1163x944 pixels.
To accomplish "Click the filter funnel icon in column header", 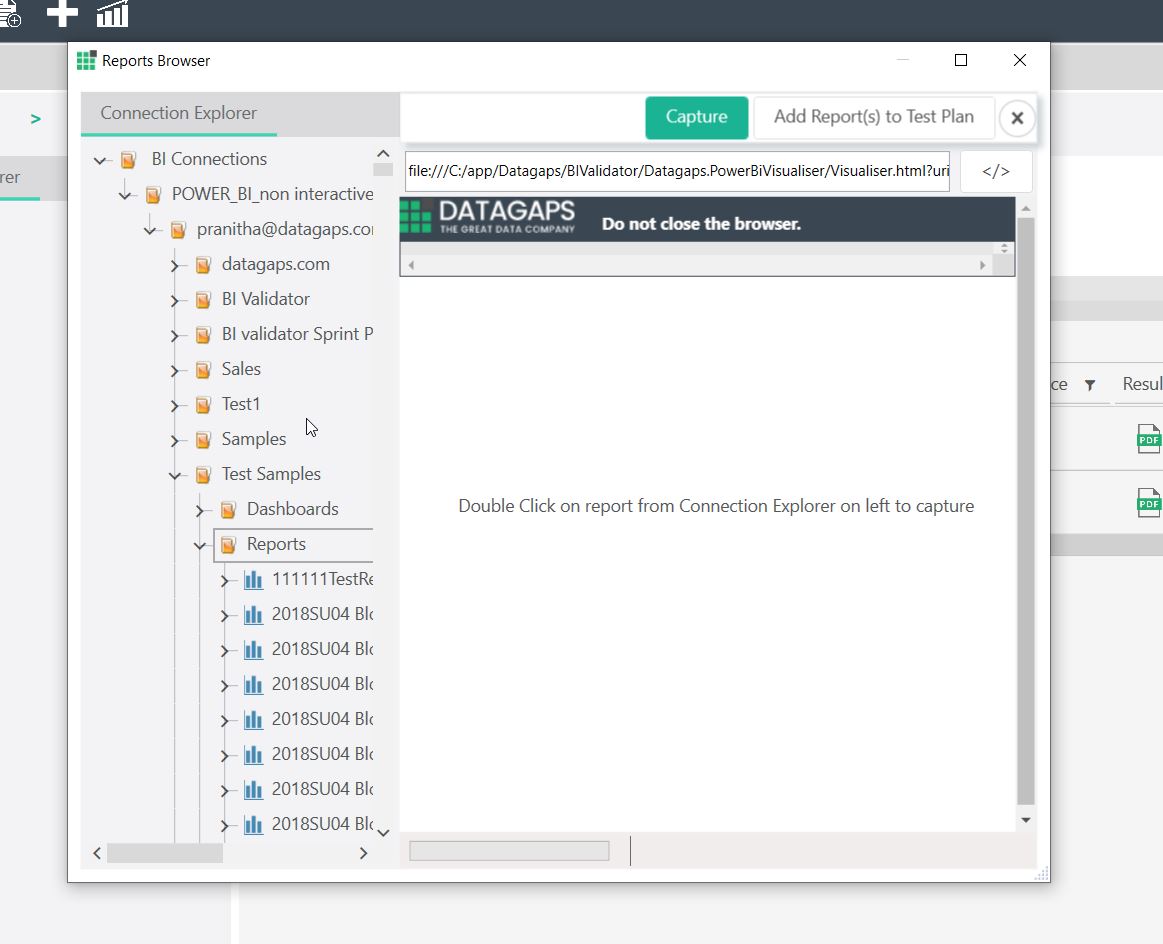I will click(1090, 385).
